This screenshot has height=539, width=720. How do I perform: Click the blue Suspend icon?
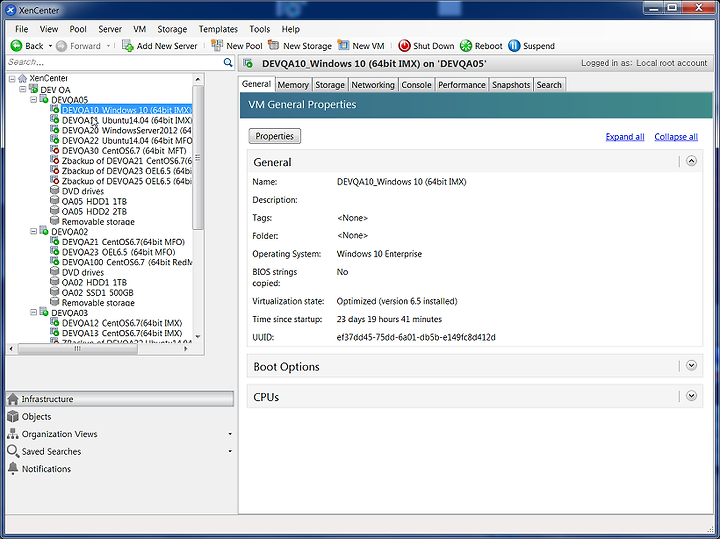coord(514,45)
